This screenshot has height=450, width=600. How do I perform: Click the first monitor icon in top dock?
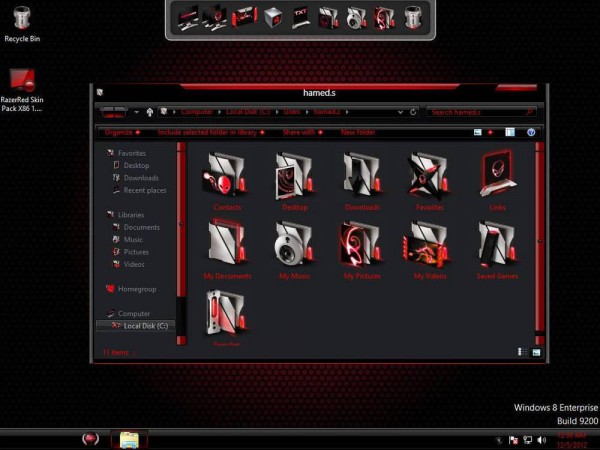(x=188, y=18)
